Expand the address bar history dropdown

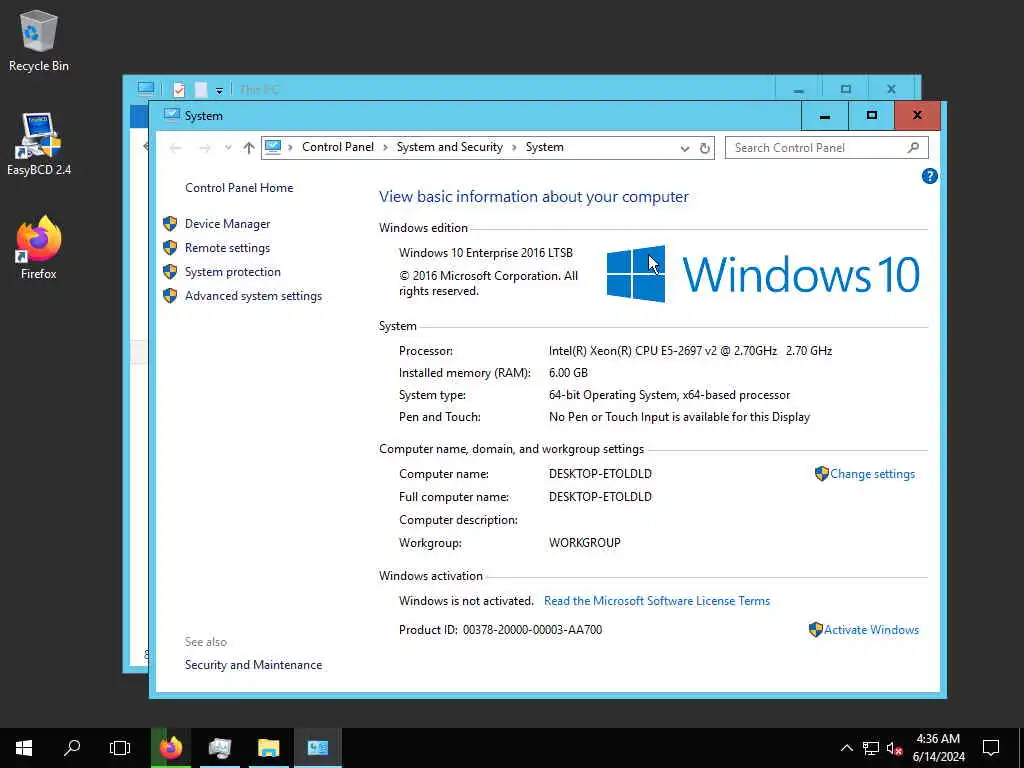[684, 148]
